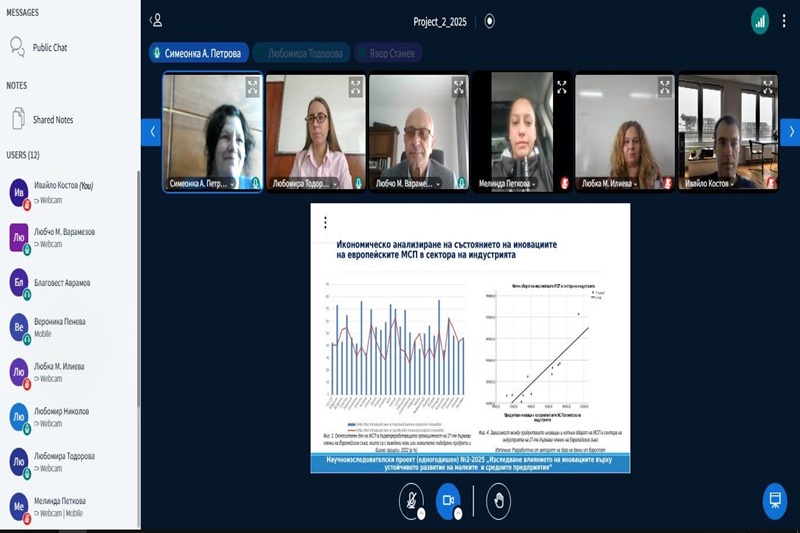Screen dimensions: 800x533
Task: Expand the webcam options chevron
Action: pyautogui.click(x=459, y=513)
